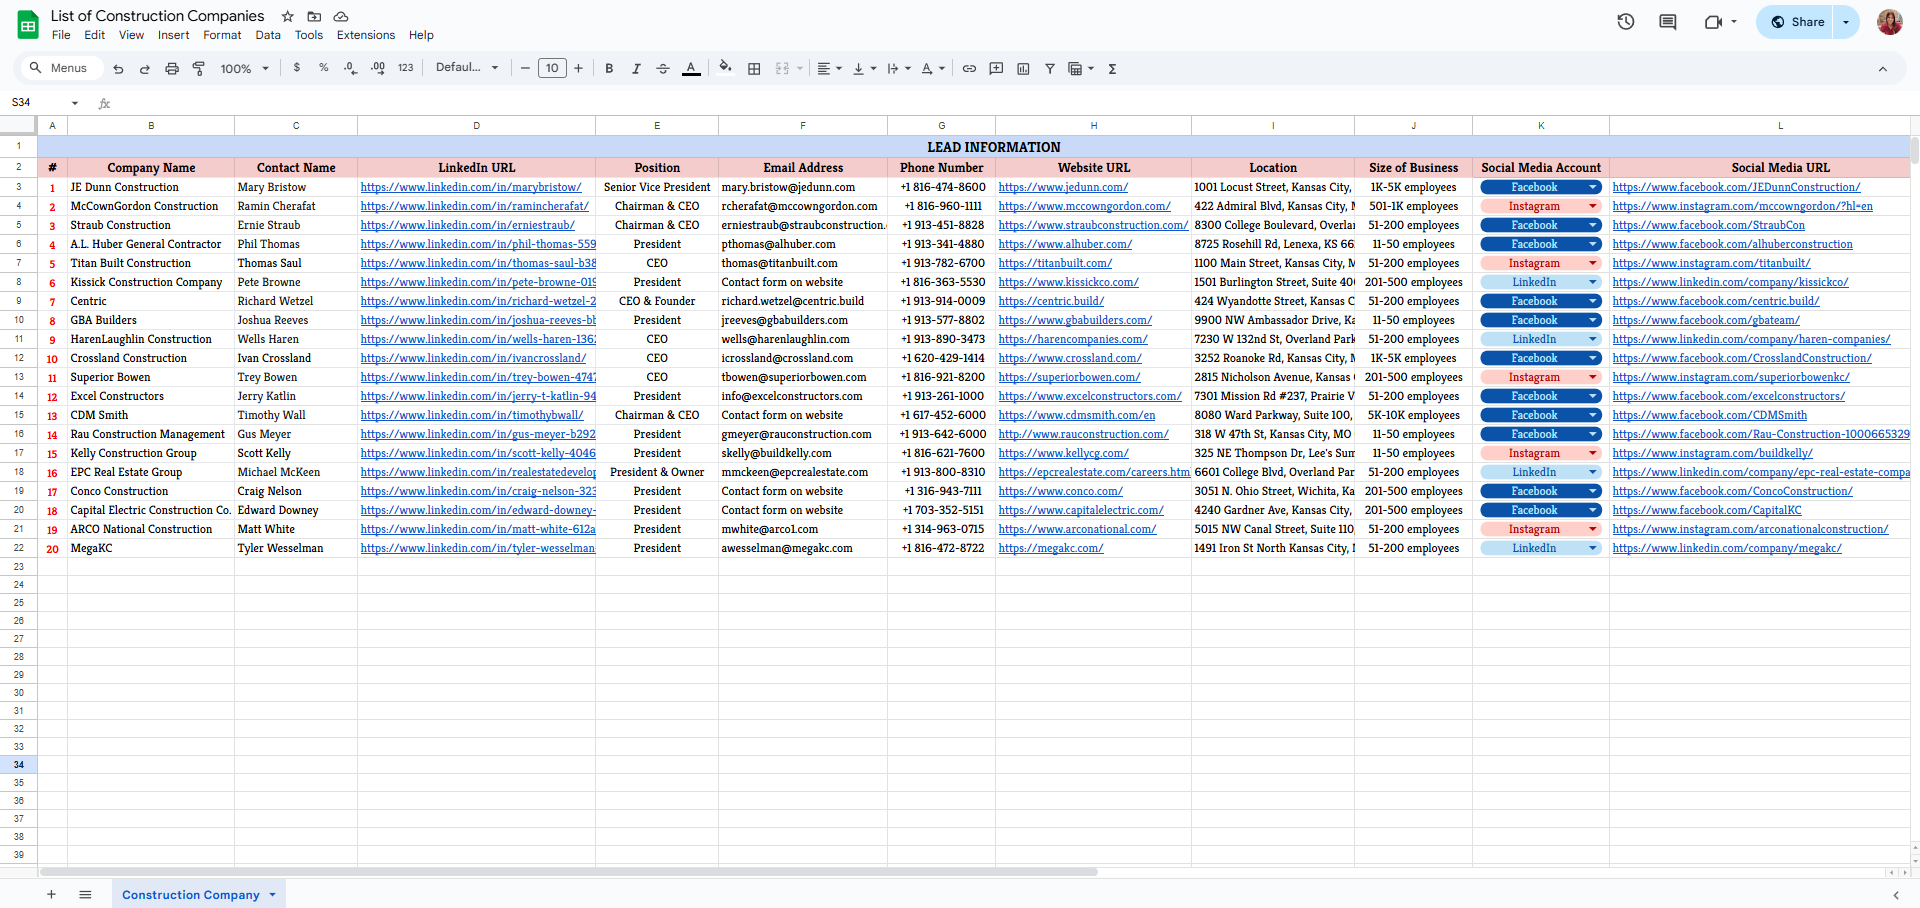The image size is (1920, 908).
Task: Insert chart icon in toolbar
Action: pos(1023,69)
